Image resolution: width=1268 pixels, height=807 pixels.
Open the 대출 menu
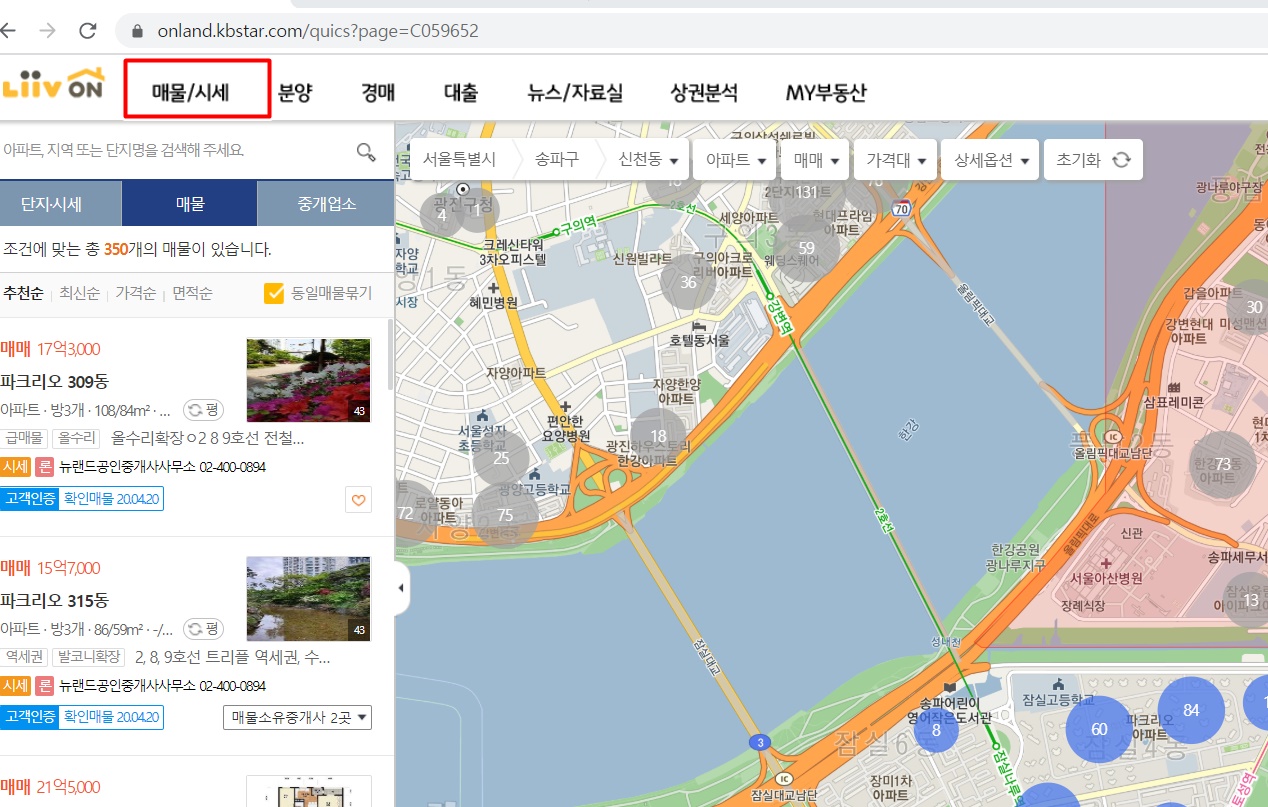point(461,93)
